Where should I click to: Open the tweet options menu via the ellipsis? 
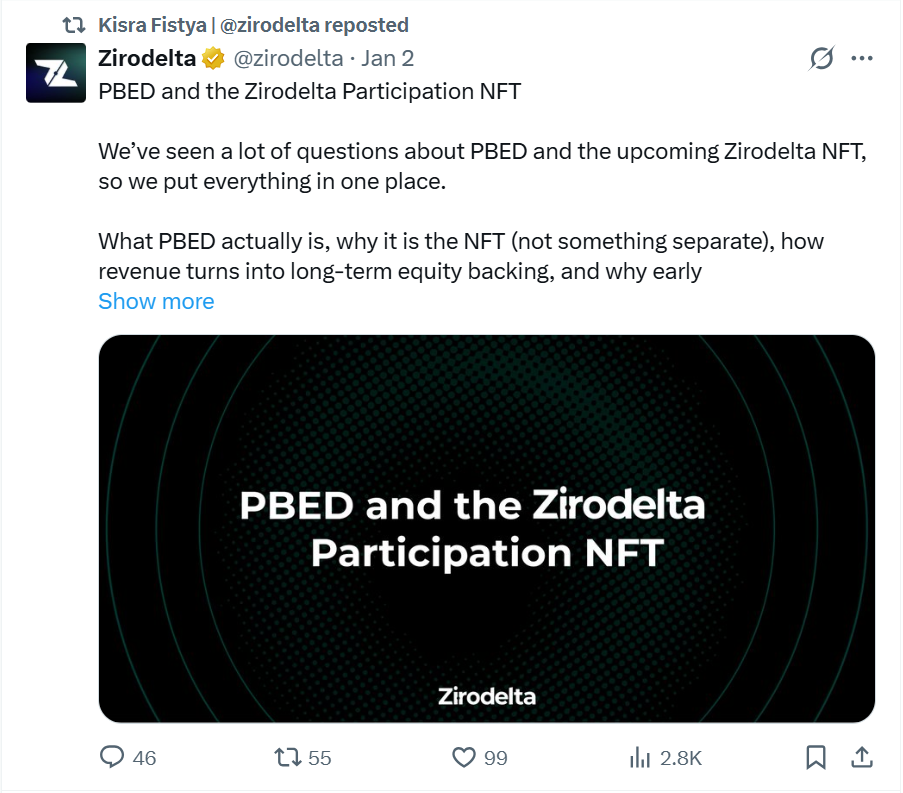(x=862, y=59)
